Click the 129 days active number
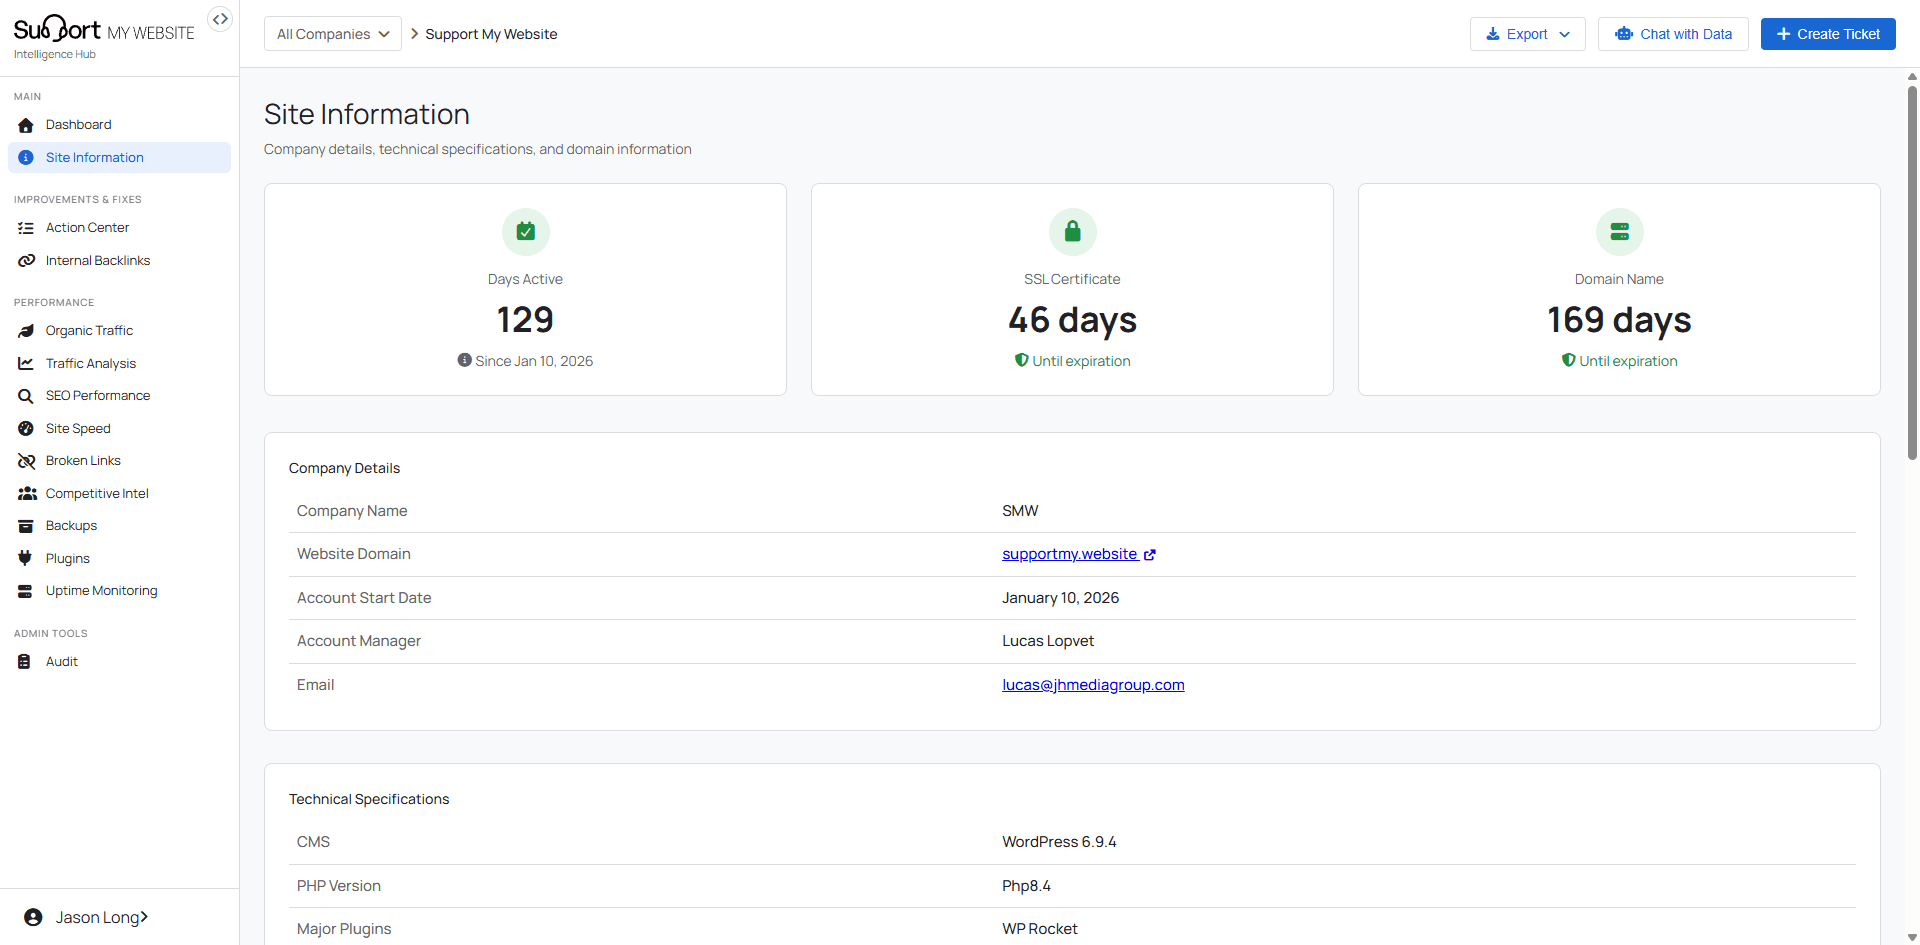This screenshot has width=1920, height=945. point(525,320)
